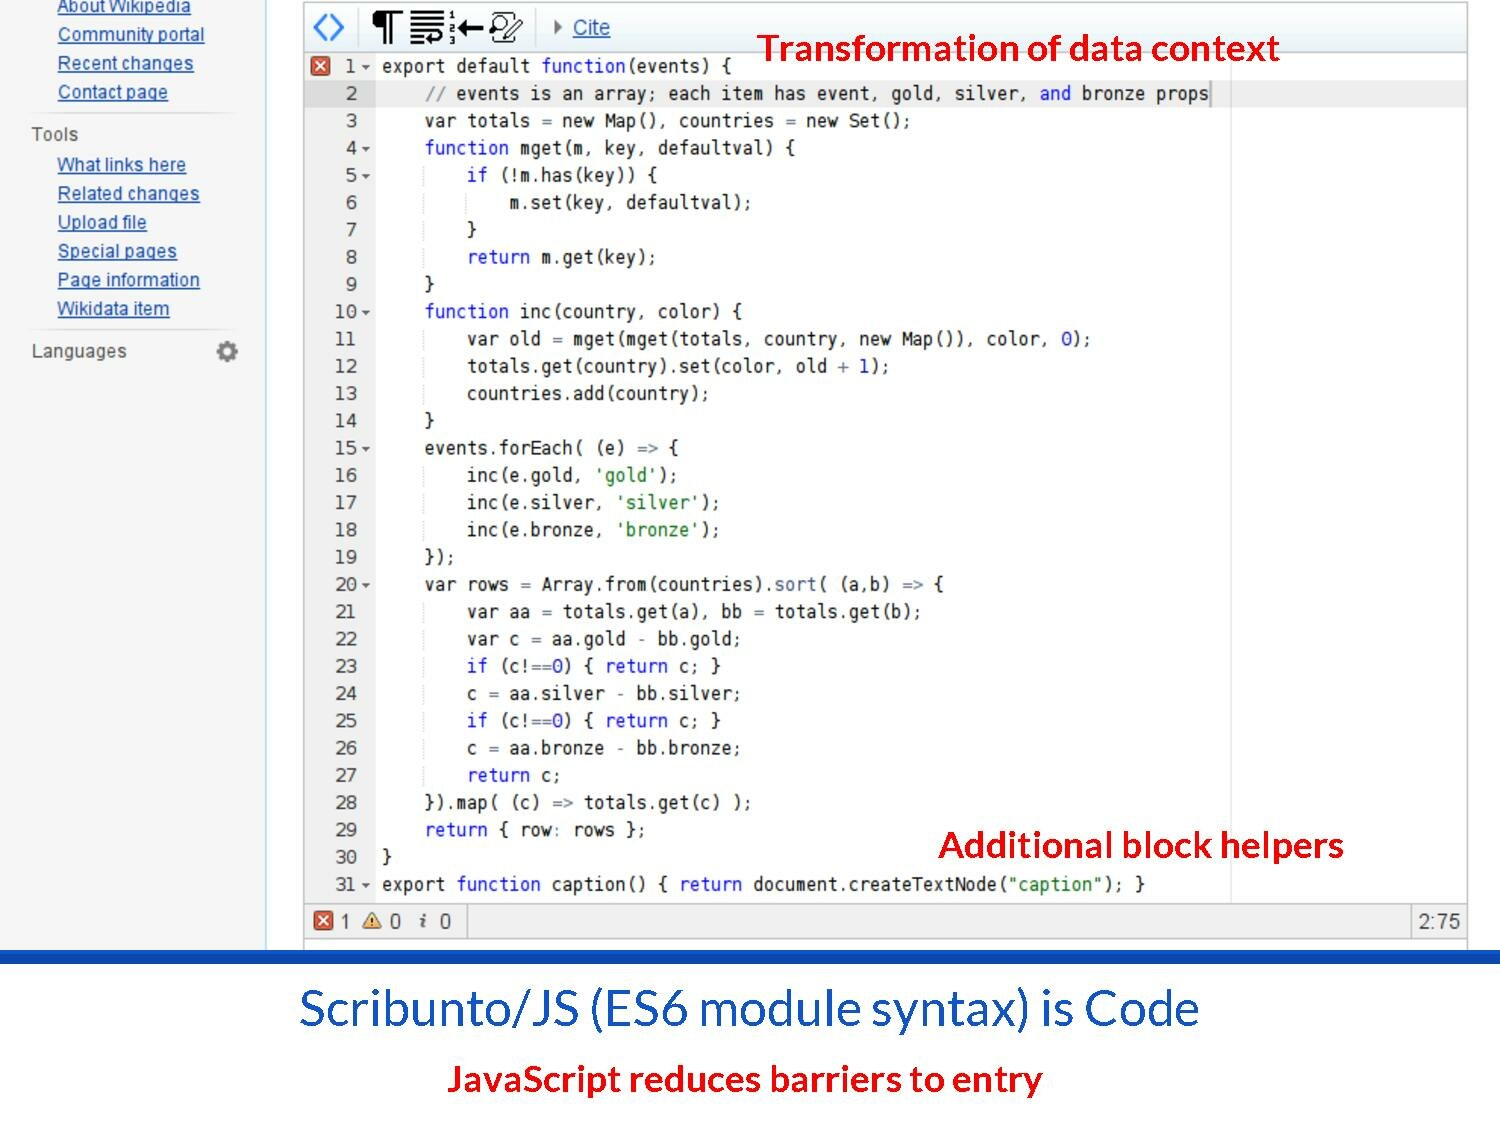The height and width of the screenshot is (1125, 1500).
Task: Click 'totals.get(country).set(color, old + 1);' line
Action: (x=678, y=367)
